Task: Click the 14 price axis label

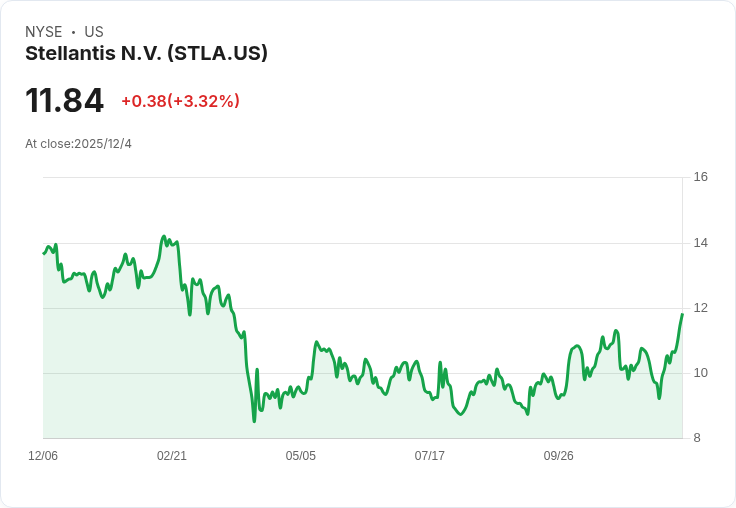Action: point(700,243)
